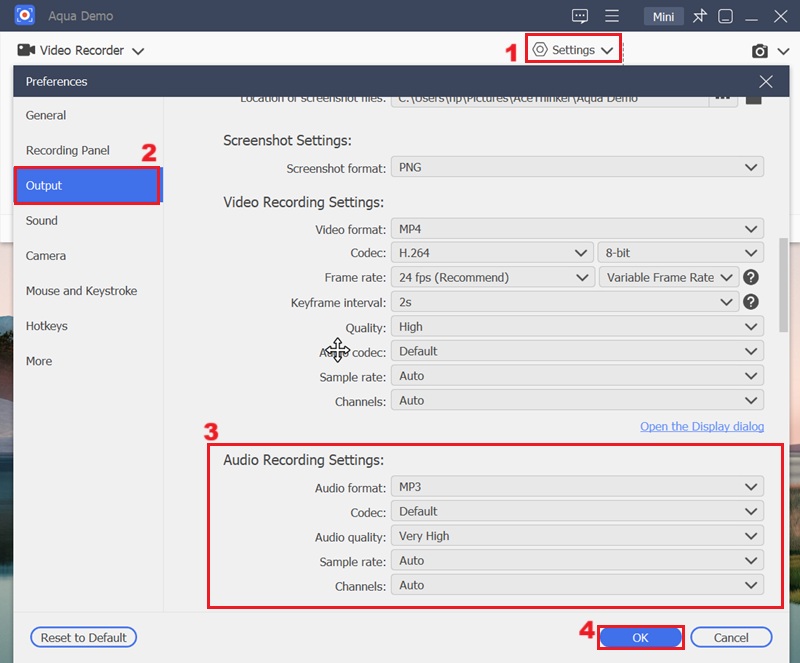
Task: Click the preferences vertical scrollbar thumb
Action: (784, 285)
